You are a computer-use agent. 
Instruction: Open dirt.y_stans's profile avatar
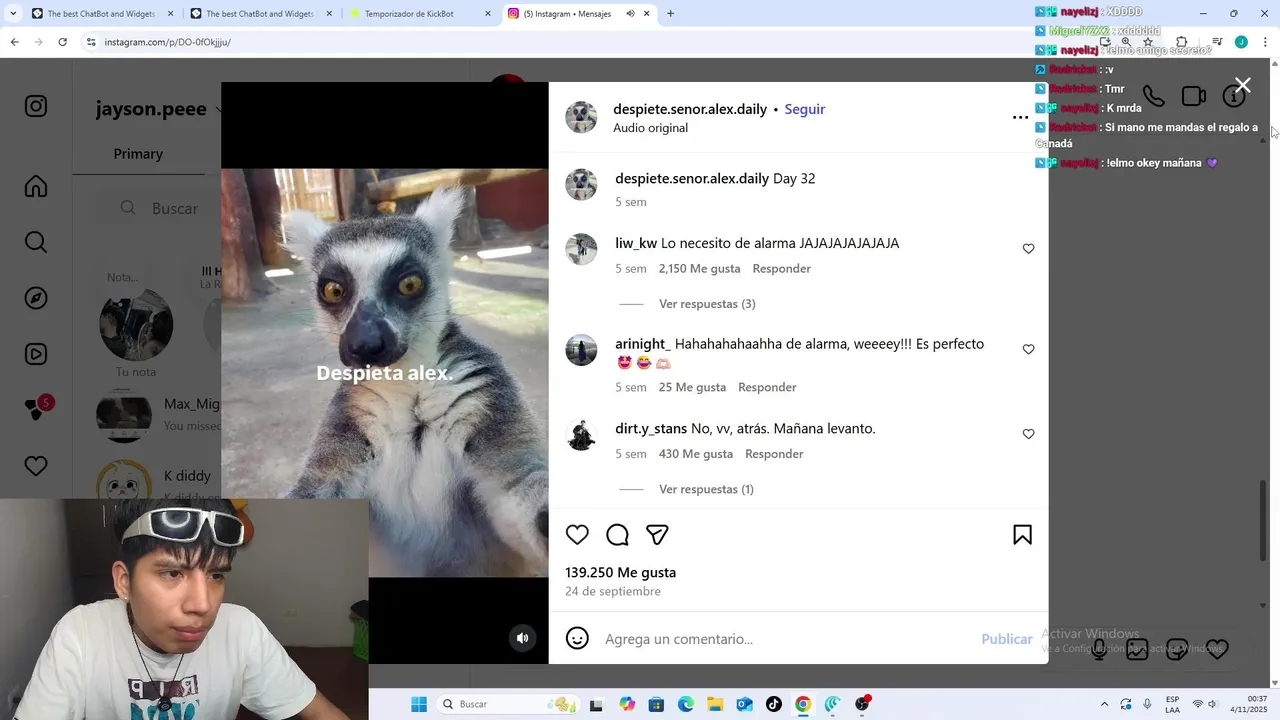click(581, 435)
